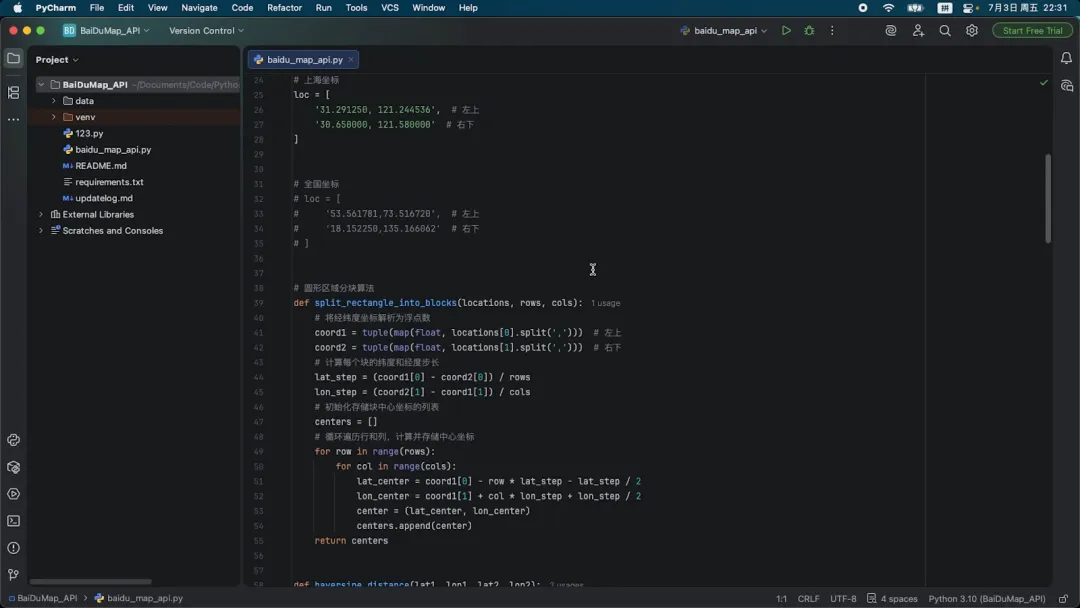Open Version Control dropdown

point(207,30)
